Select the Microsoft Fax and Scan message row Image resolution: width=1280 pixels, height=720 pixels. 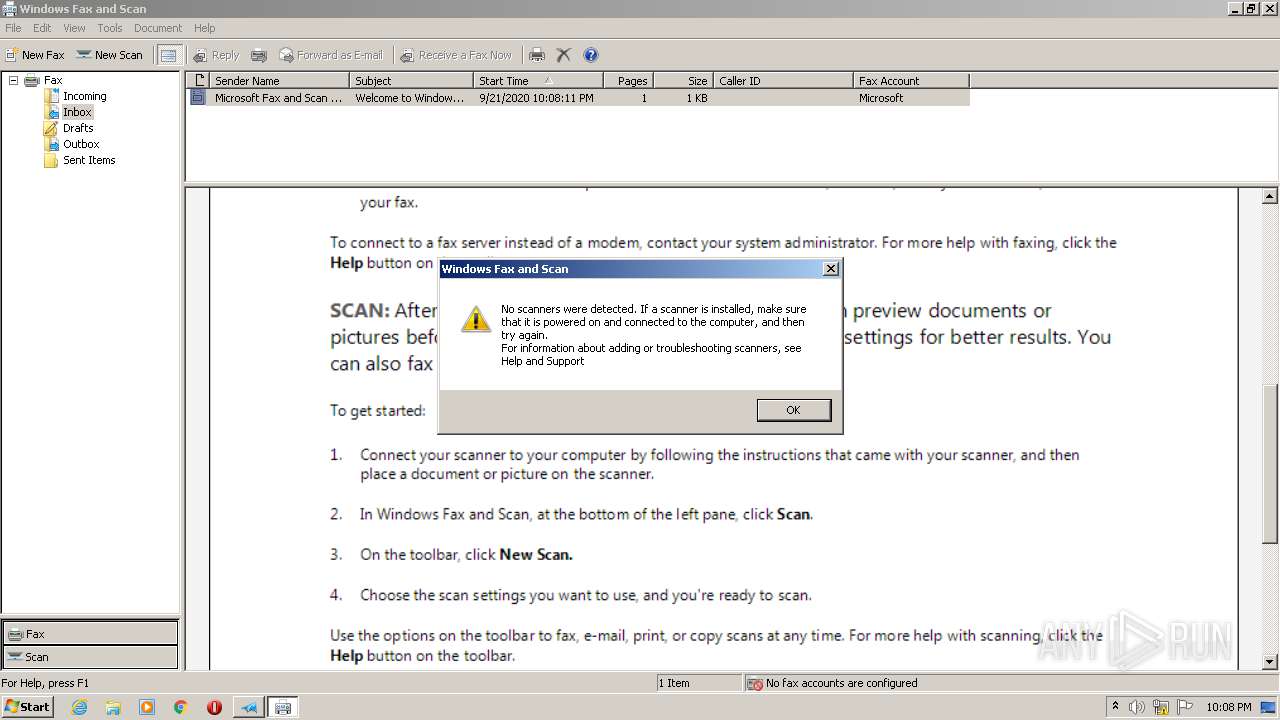578,98
